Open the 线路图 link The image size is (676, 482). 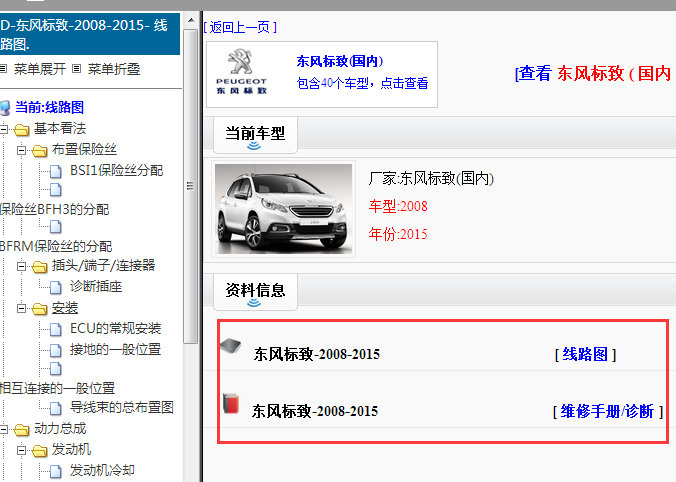click(585, 354)
